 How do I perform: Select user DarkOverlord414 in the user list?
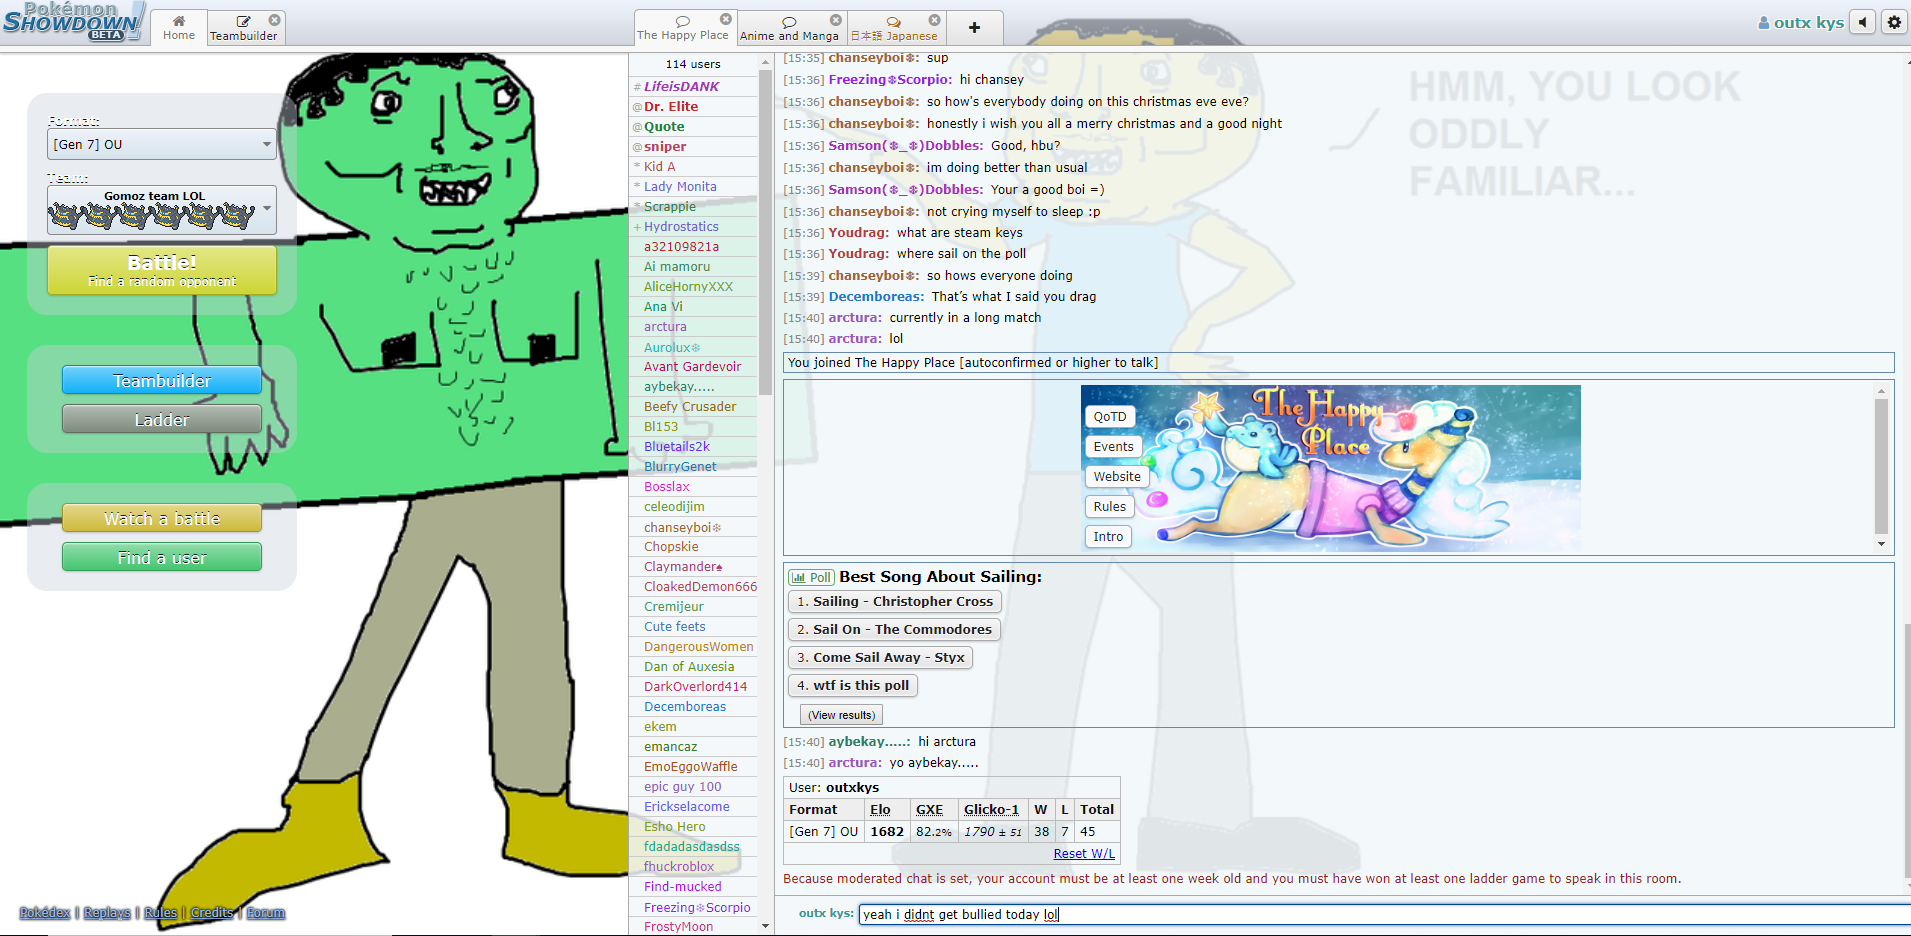coord(694,686)
